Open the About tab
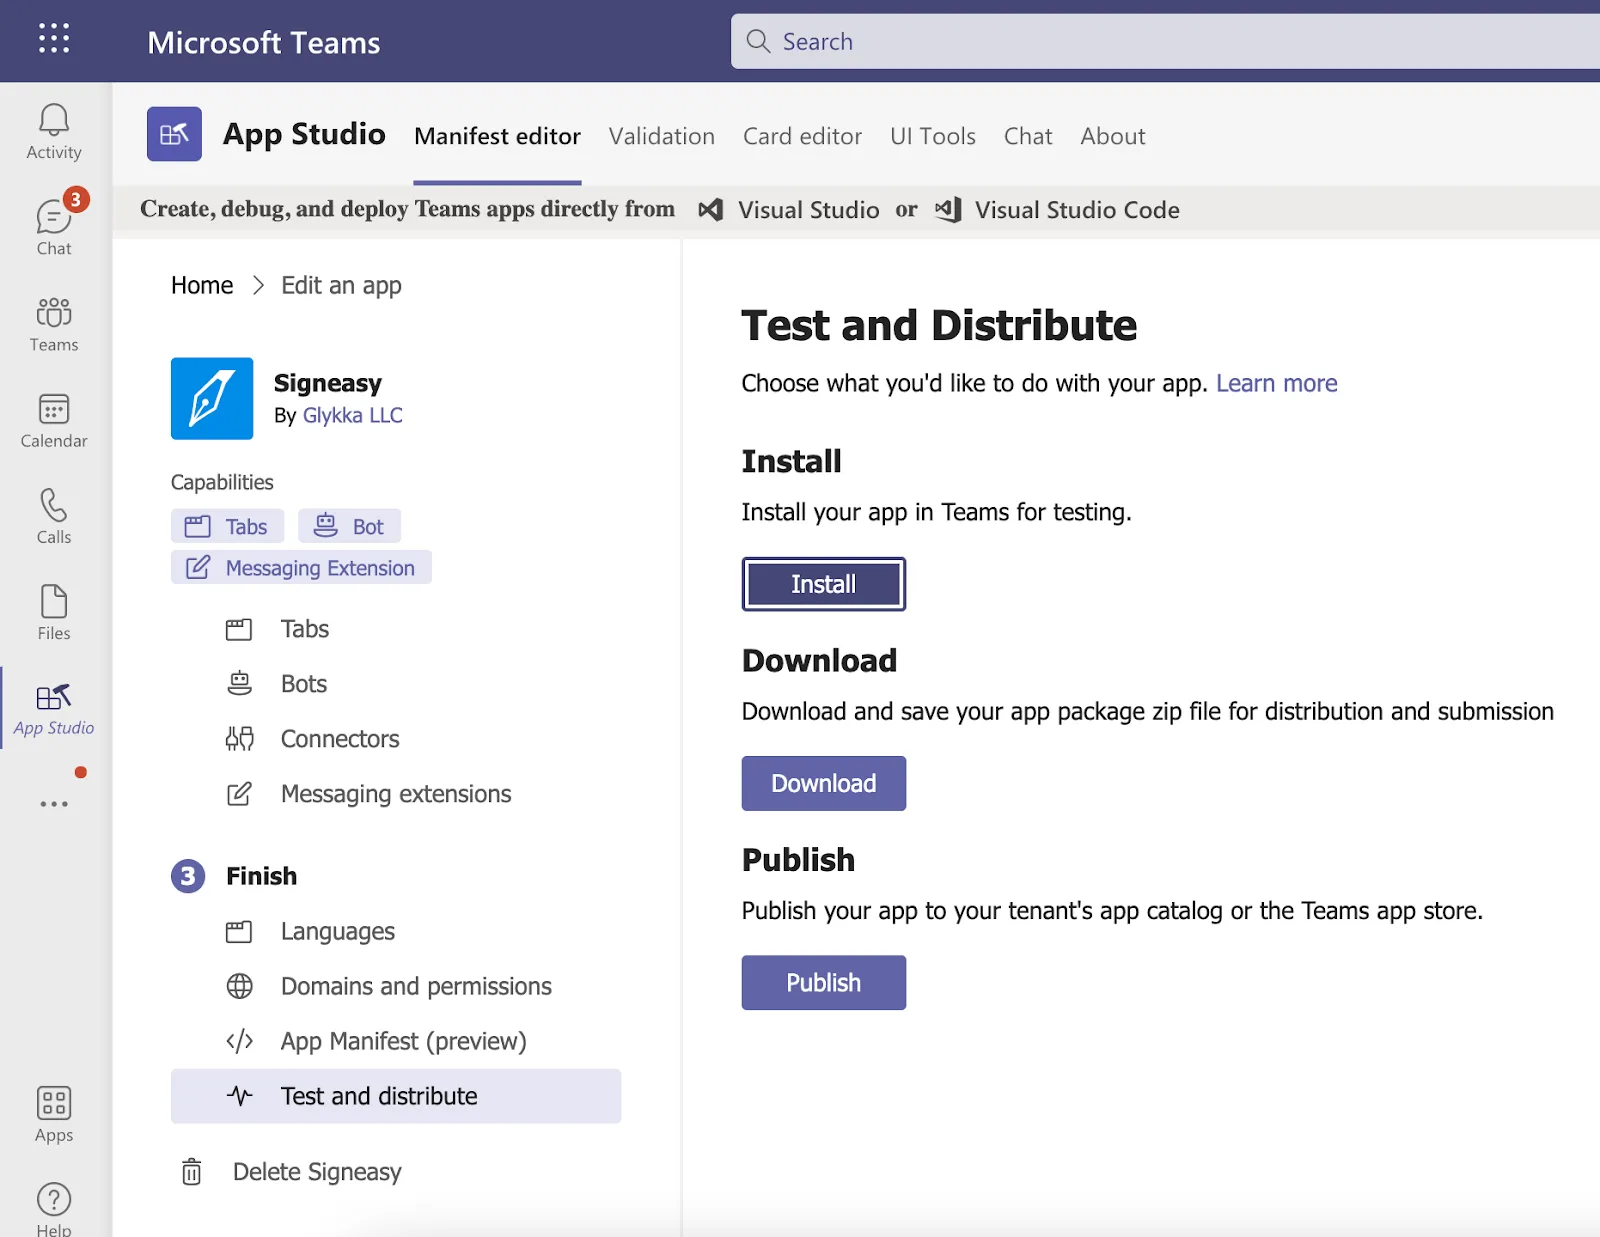1600x1237 pixels. point(1113,136)
